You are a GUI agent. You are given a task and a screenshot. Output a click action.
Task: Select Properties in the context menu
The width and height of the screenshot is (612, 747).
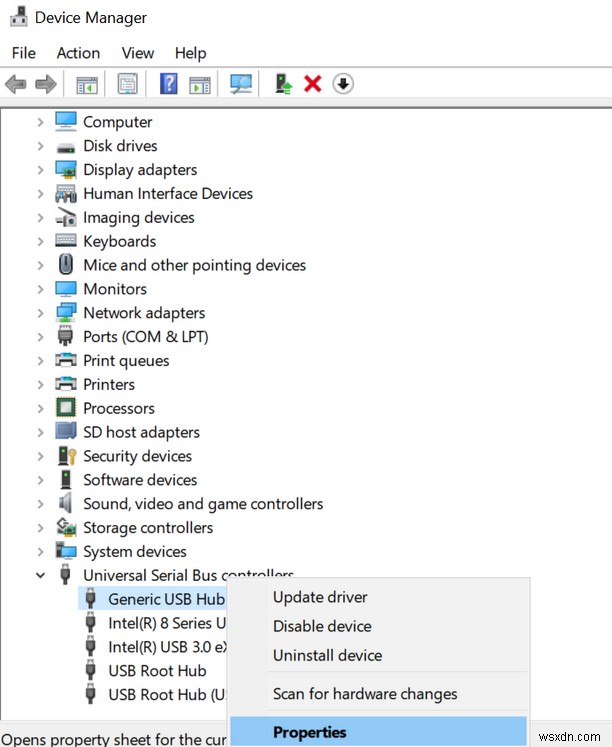378,731
